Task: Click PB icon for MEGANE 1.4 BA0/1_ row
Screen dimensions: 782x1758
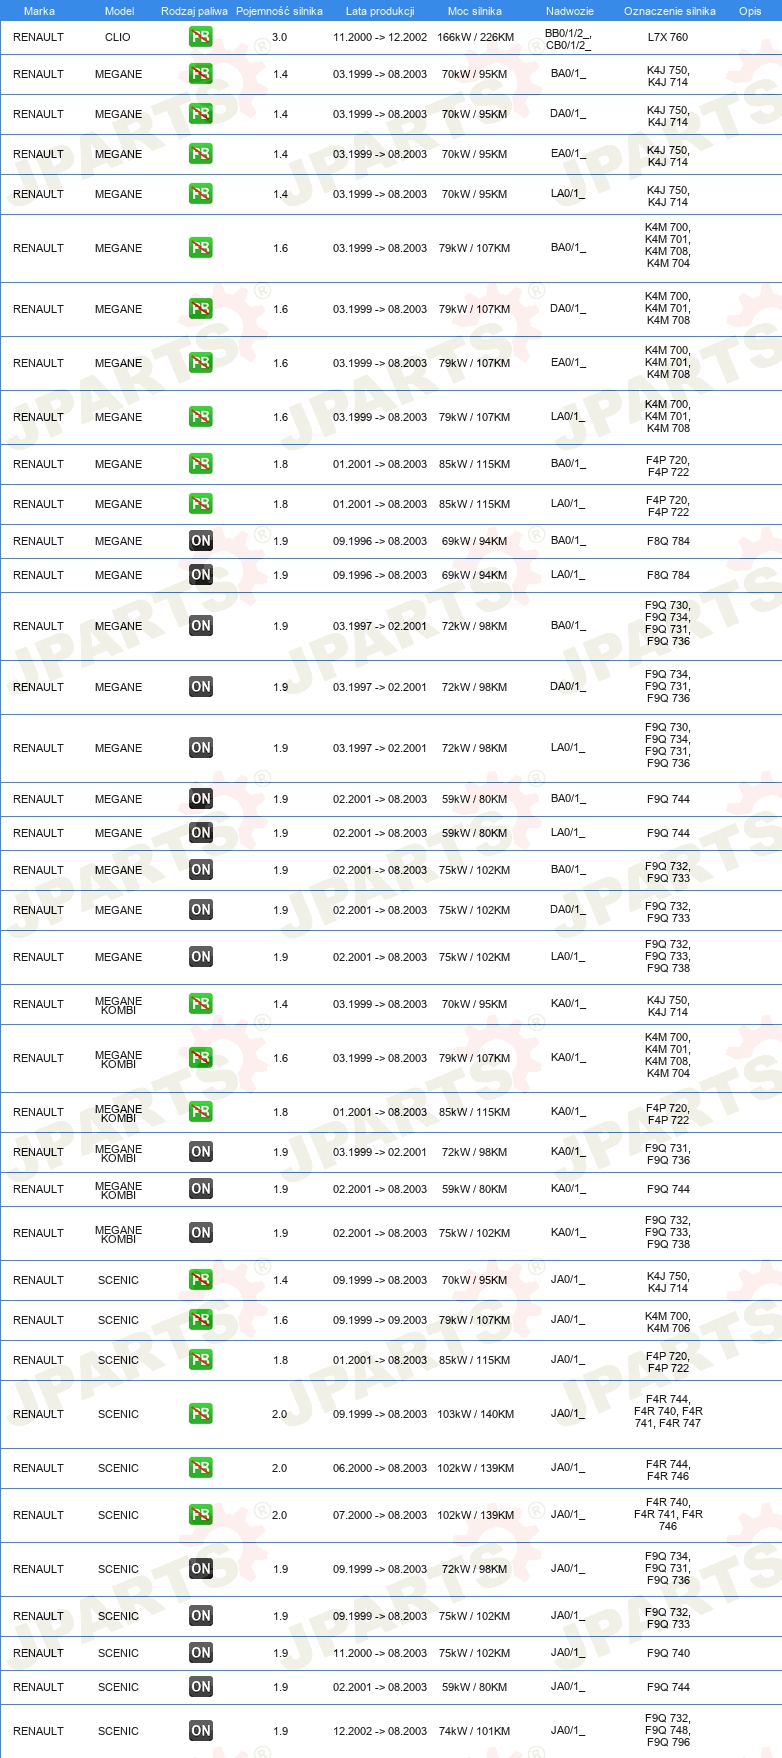Action: pyautogui.click(x=201, y=74)
